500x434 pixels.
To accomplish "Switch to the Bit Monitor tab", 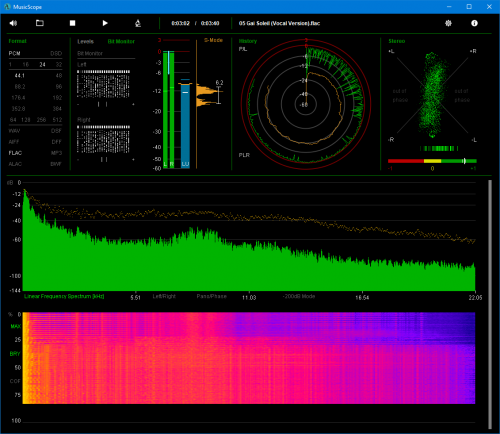I will pos(121,41).
